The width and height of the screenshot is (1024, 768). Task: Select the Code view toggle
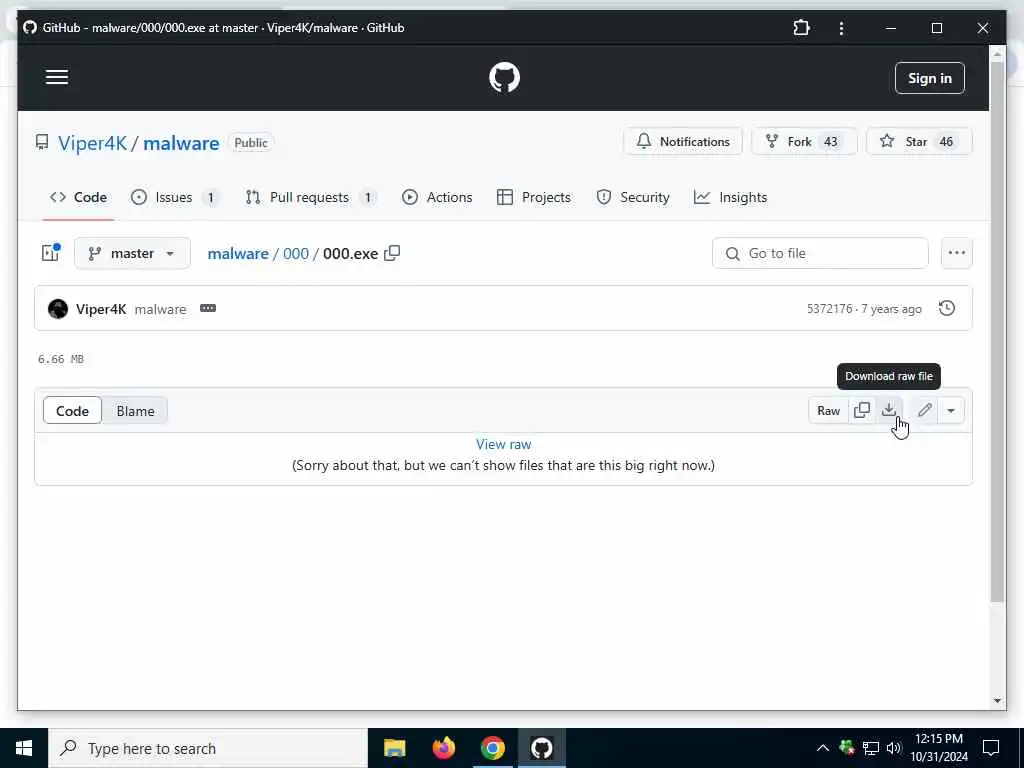tap(72, 411)
